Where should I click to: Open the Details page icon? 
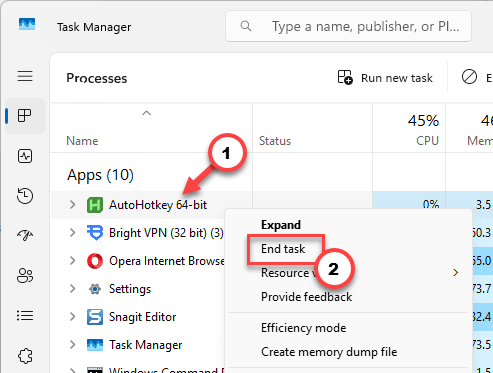(25, 315)
